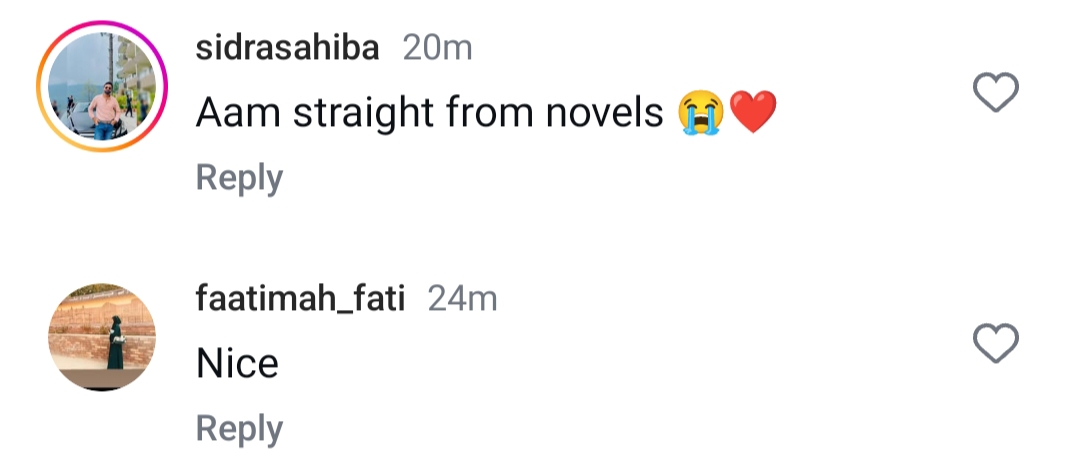View faatimah_fati's profile picture
Image resolution: width=1080 pixels, height=470 pixels.
[x=101, y=337]
